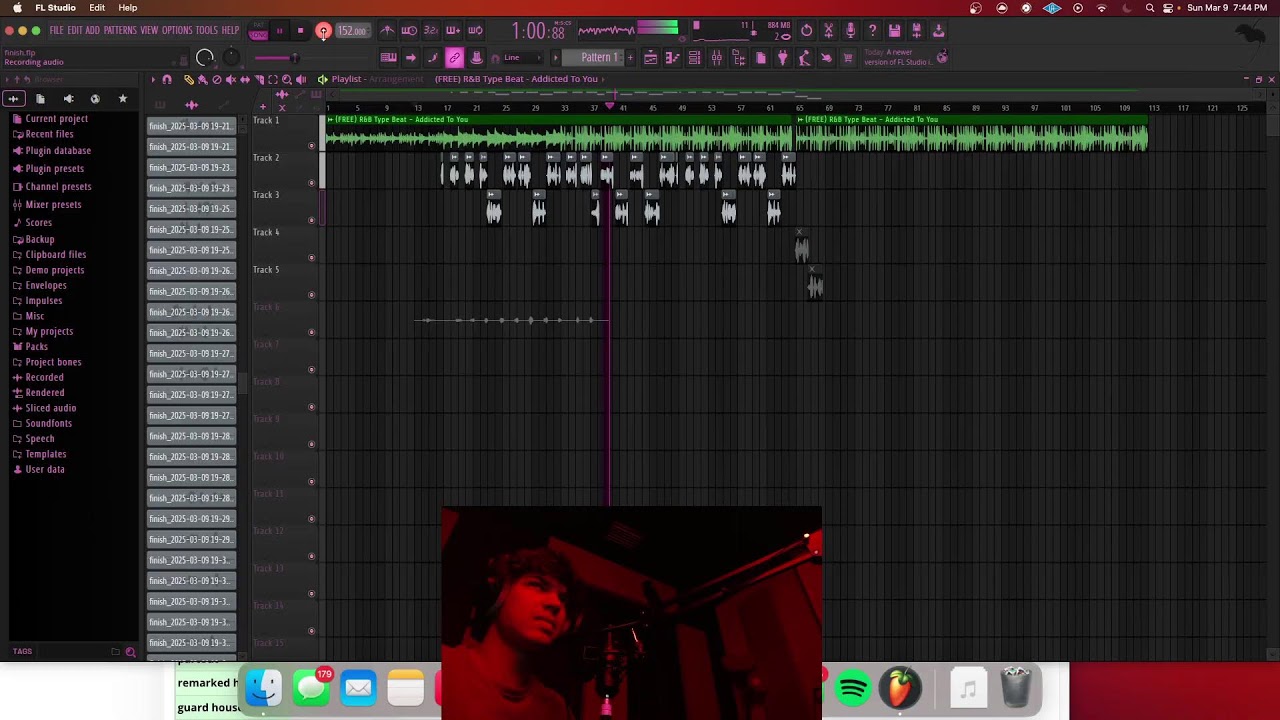This screenshot has width=1280, height=720.
Task: Select the mute tool in Playlist toolbar
Action: pos(231,80)
